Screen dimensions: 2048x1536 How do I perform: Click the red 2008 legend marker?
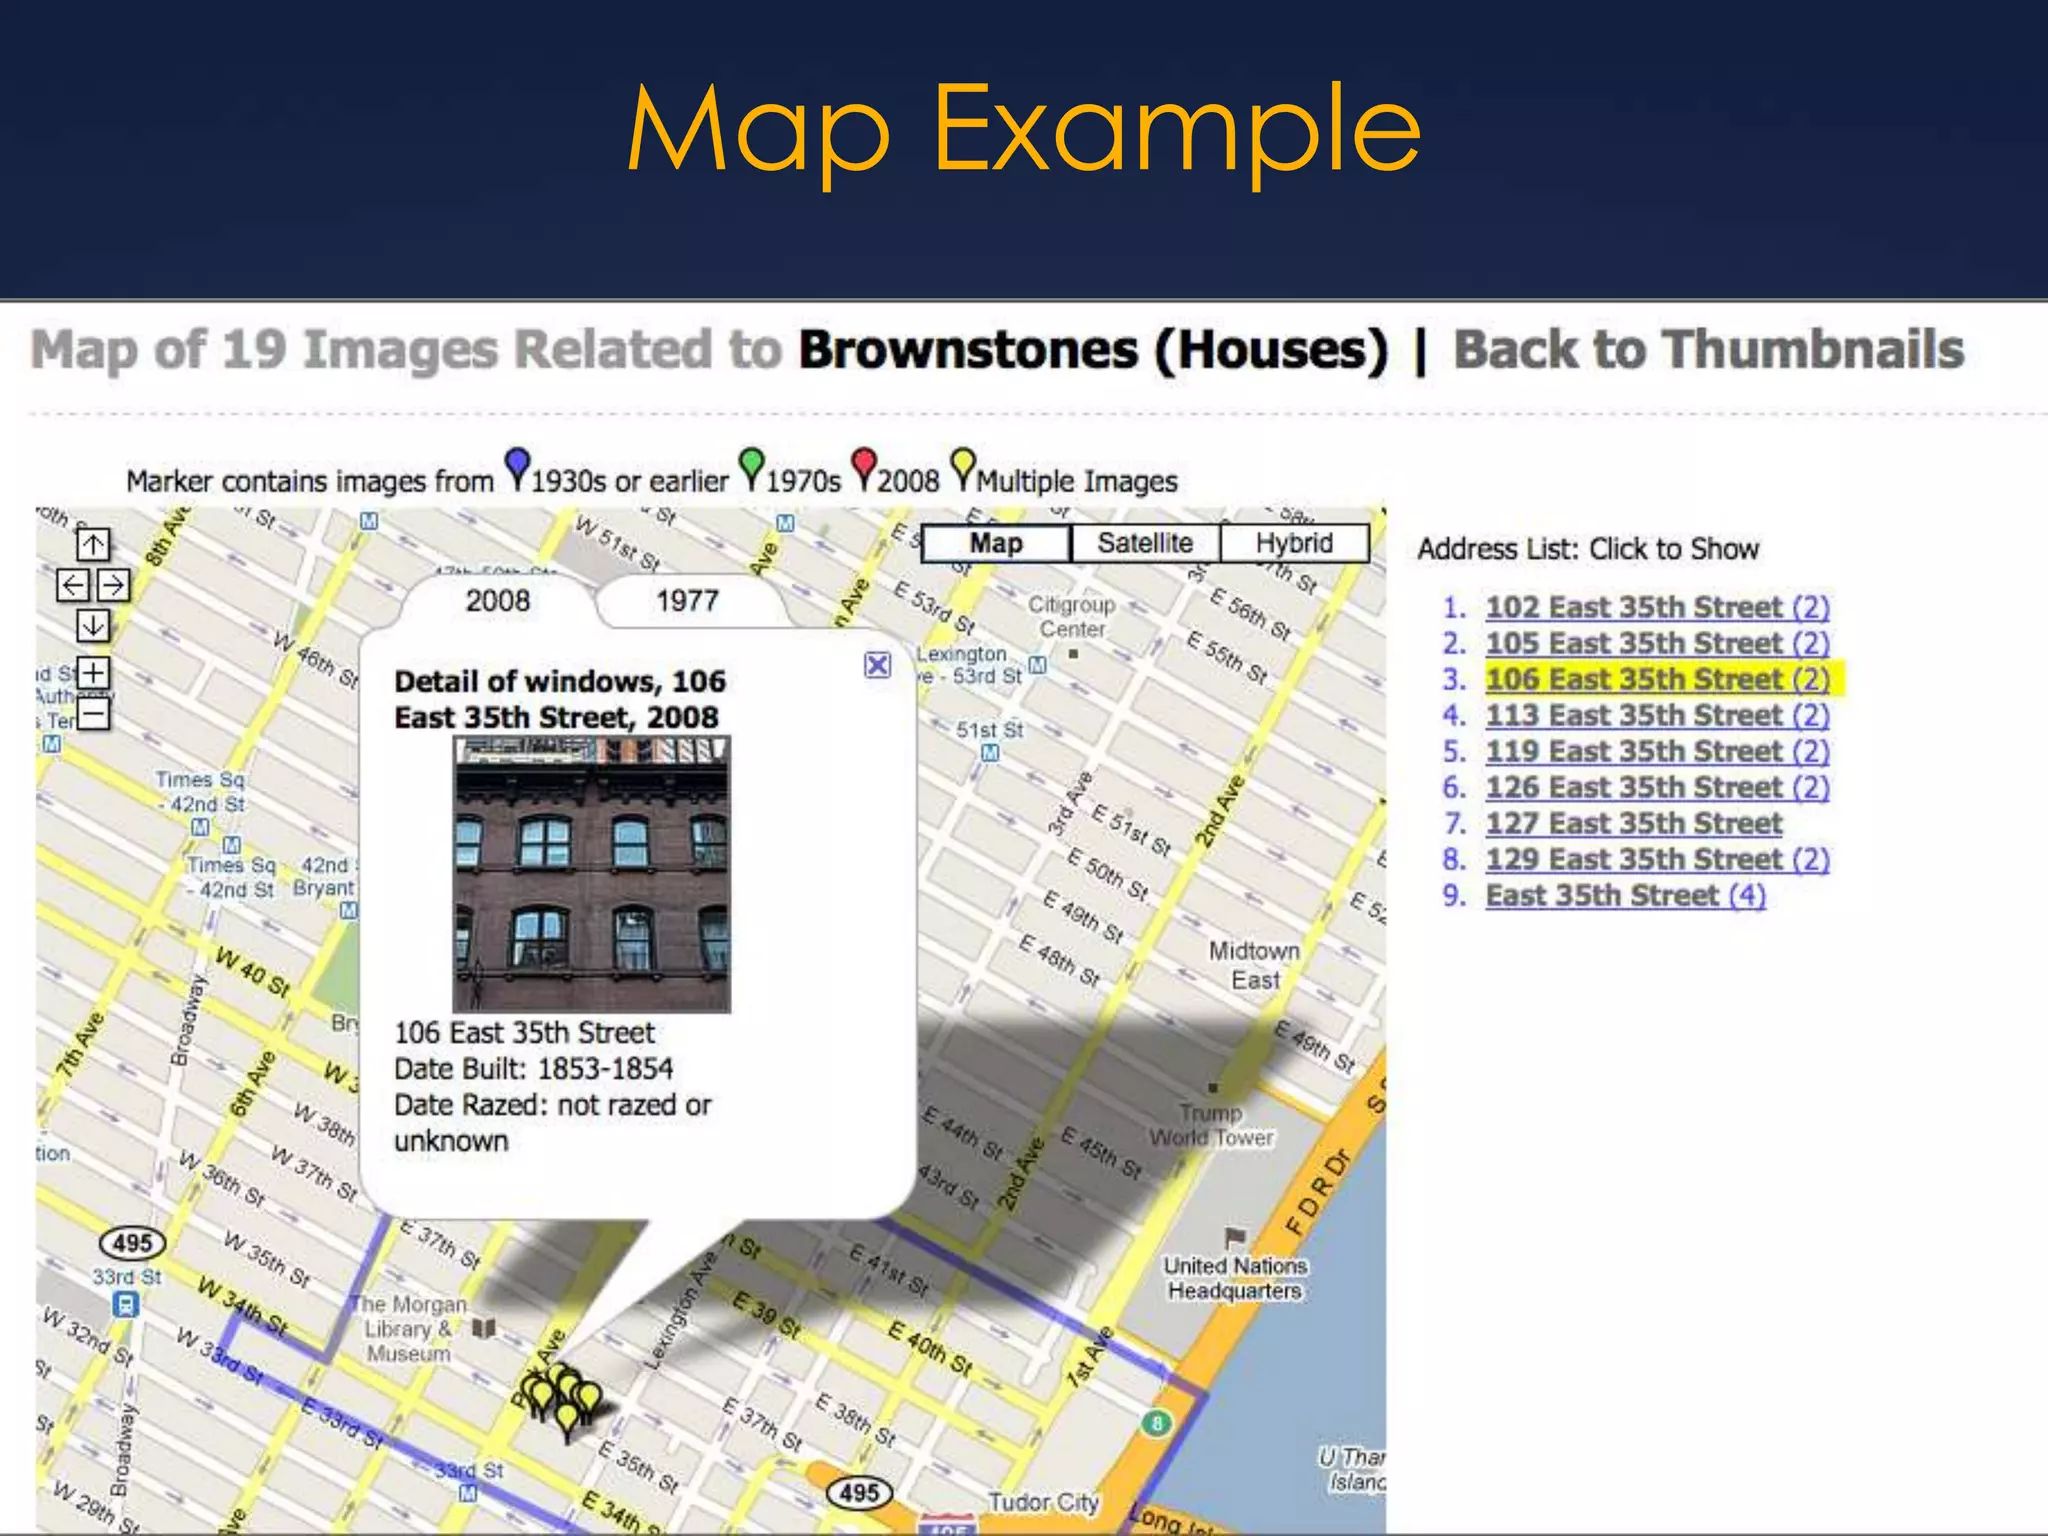click(864, 468)
